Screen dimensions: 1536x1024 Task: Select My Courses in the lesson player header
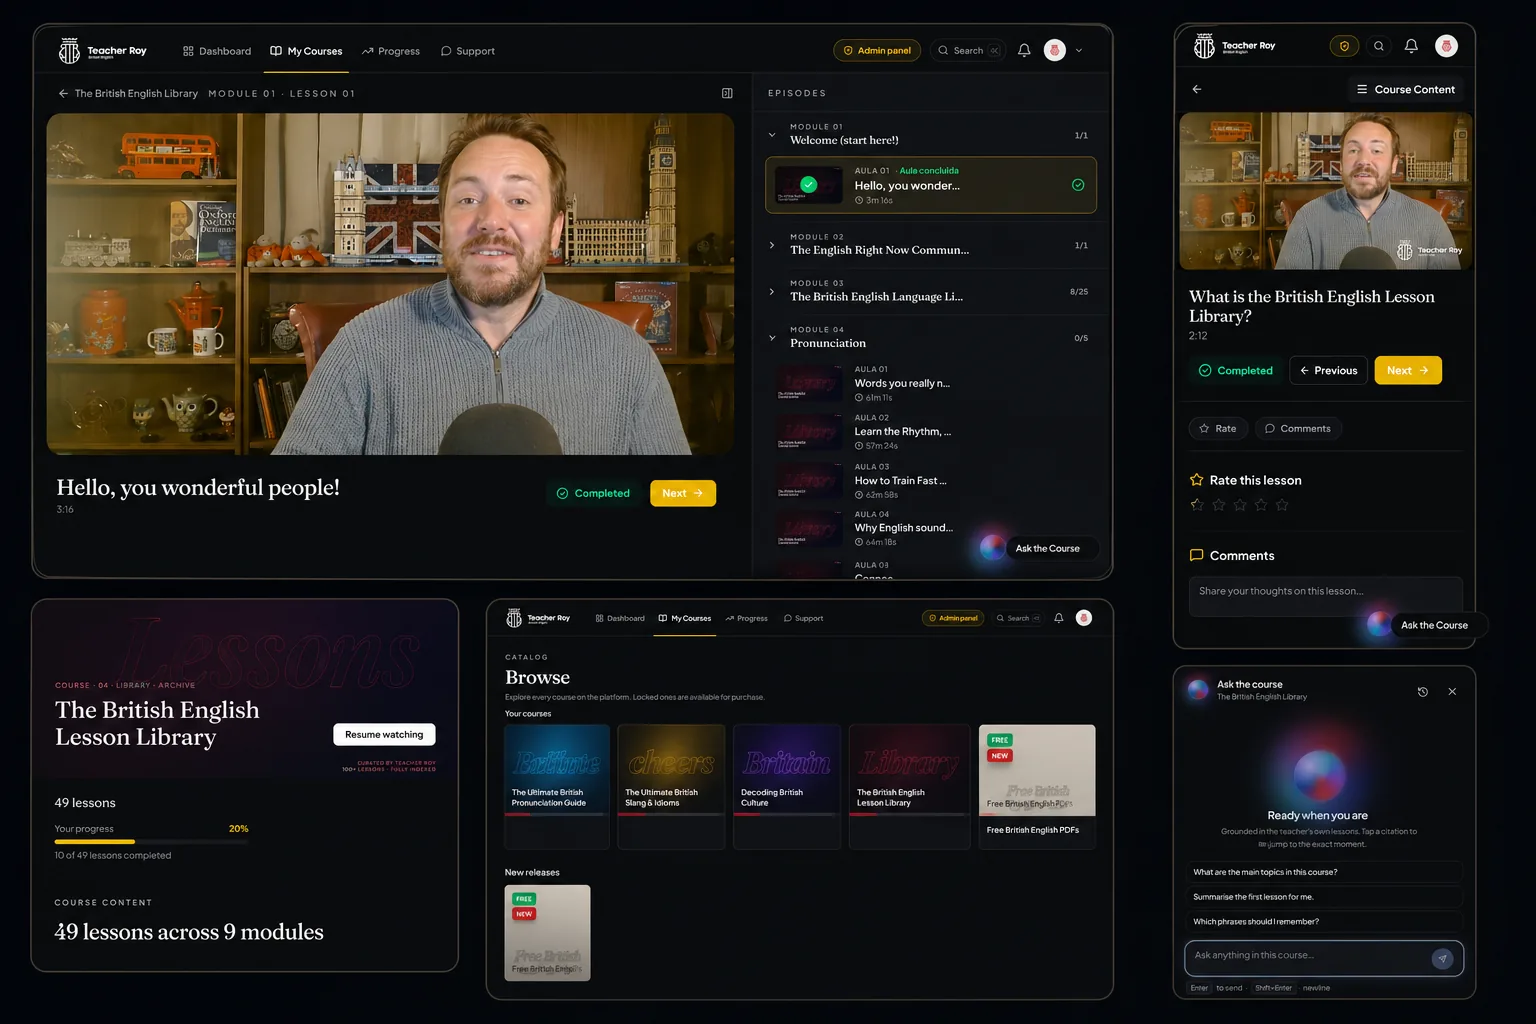click(x=306, y=51)
